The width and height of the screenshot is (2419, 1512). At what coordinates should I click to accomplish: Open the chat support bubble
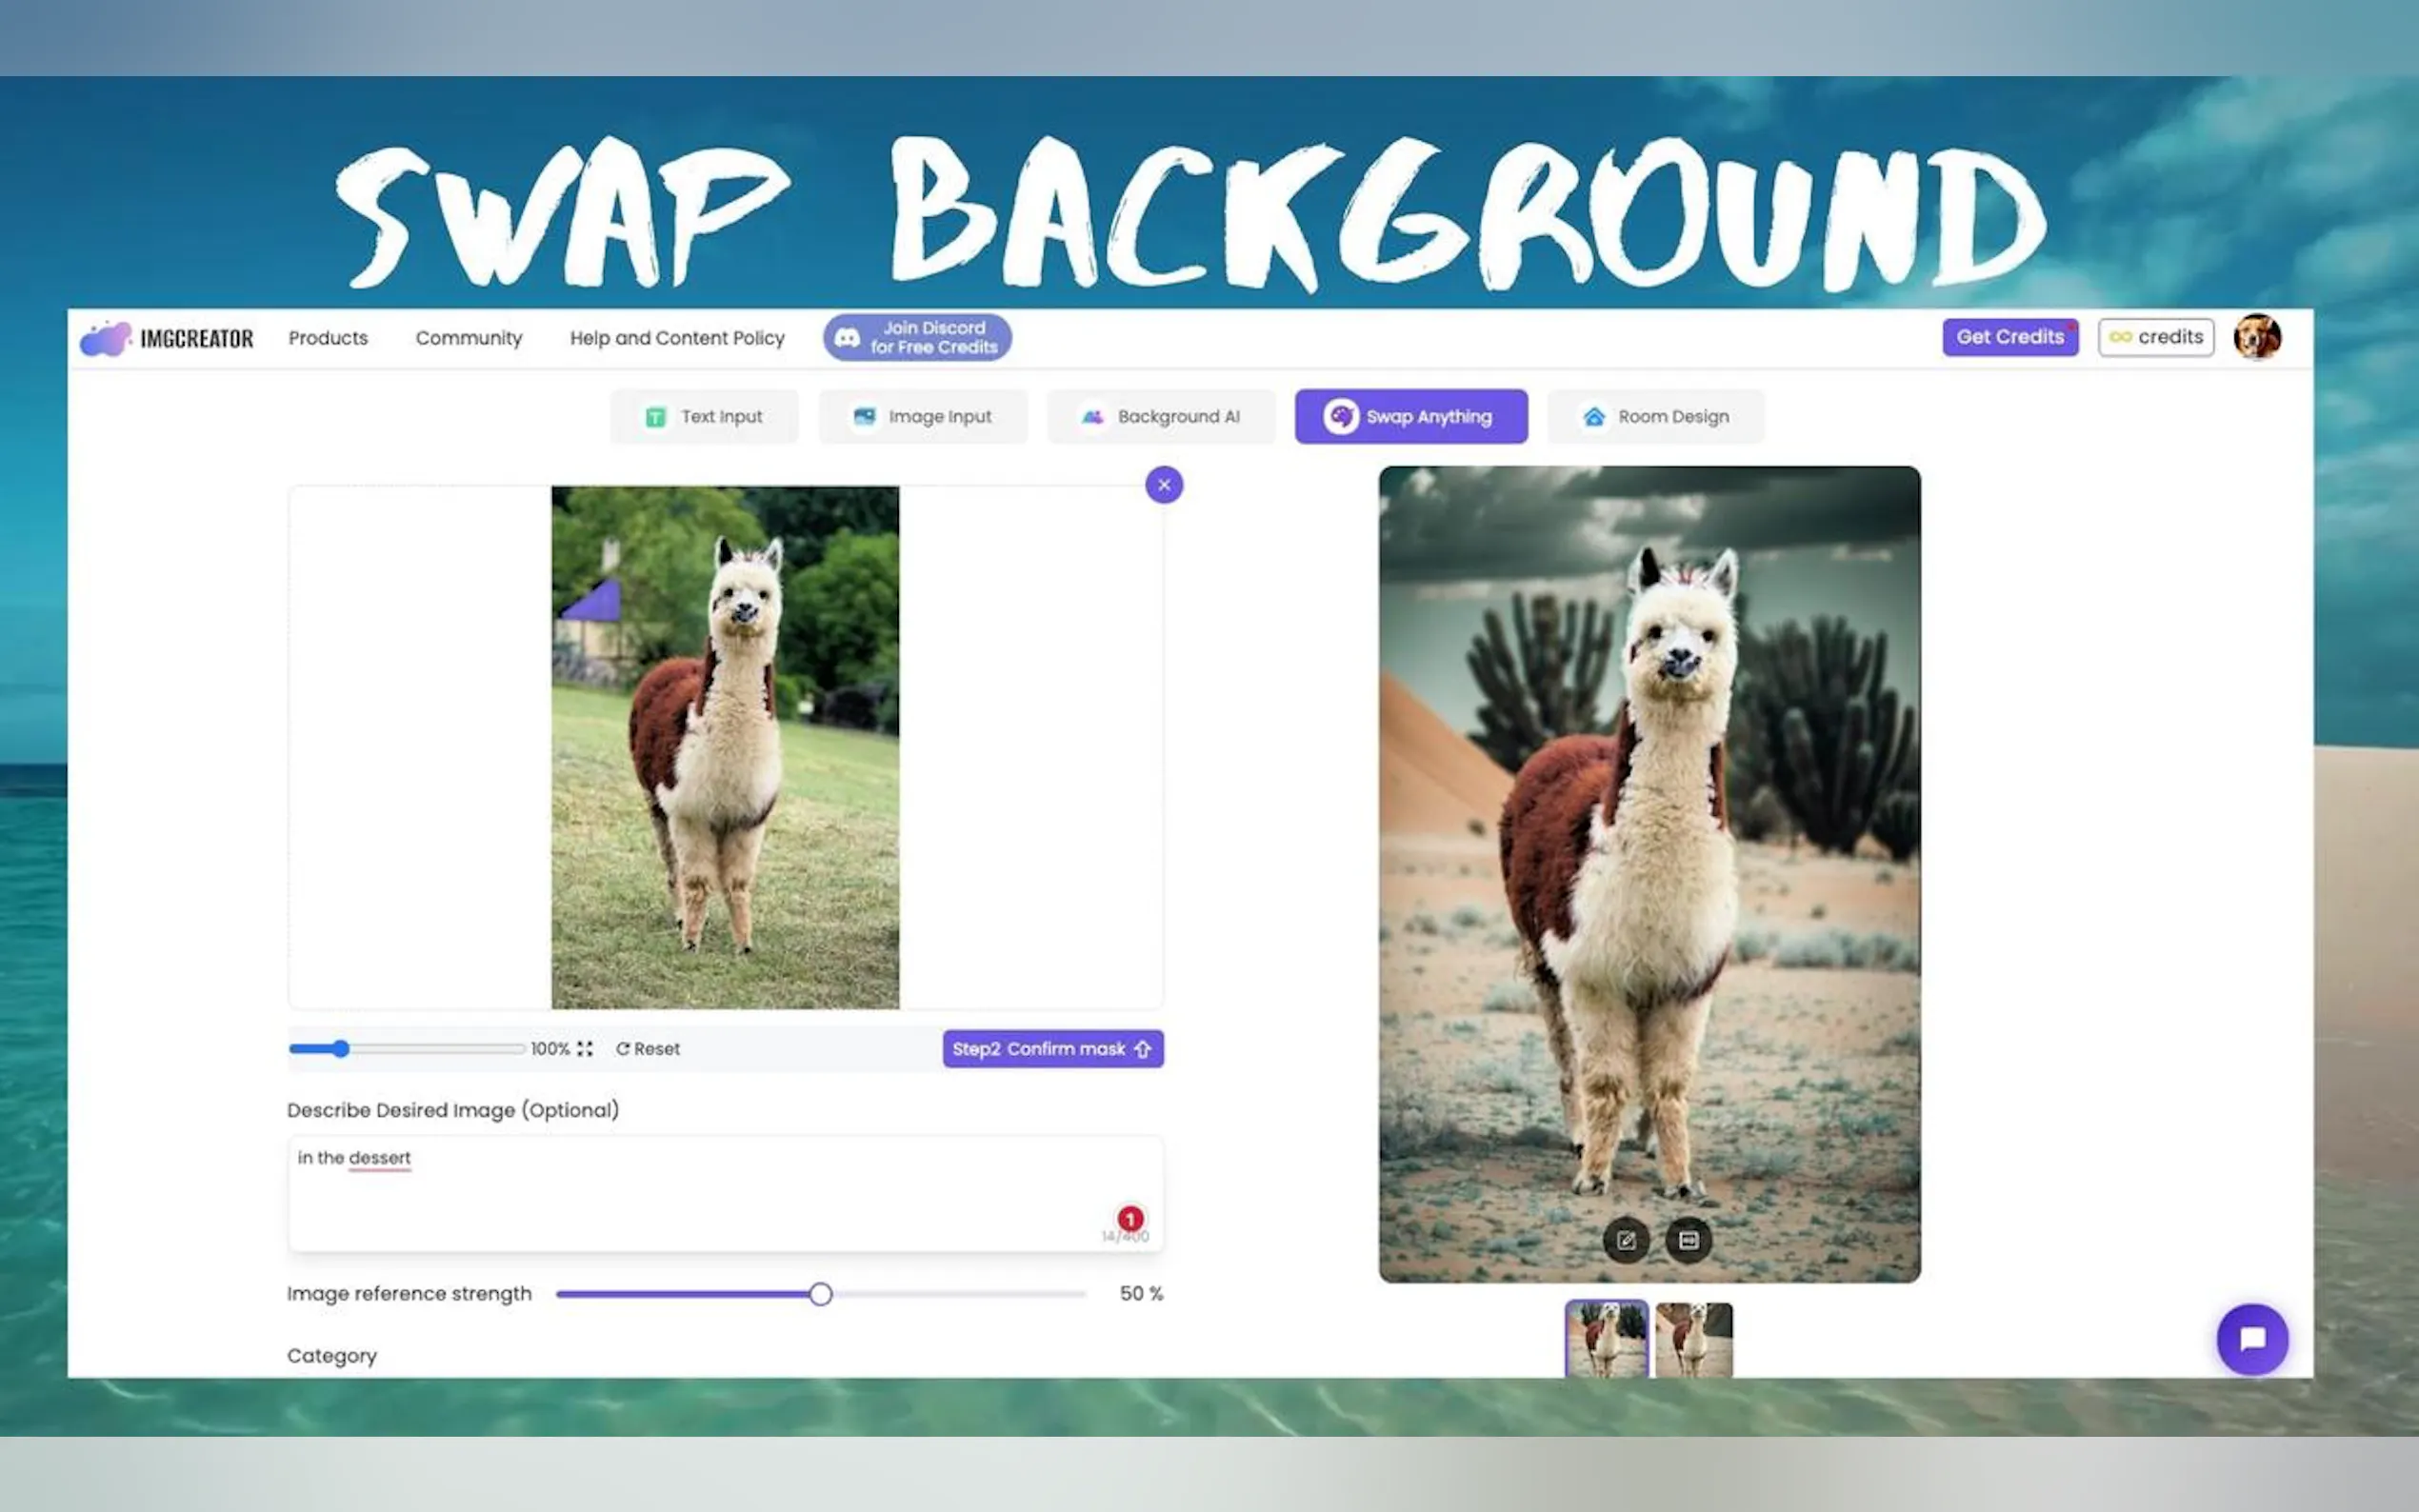(2252, 1339)
